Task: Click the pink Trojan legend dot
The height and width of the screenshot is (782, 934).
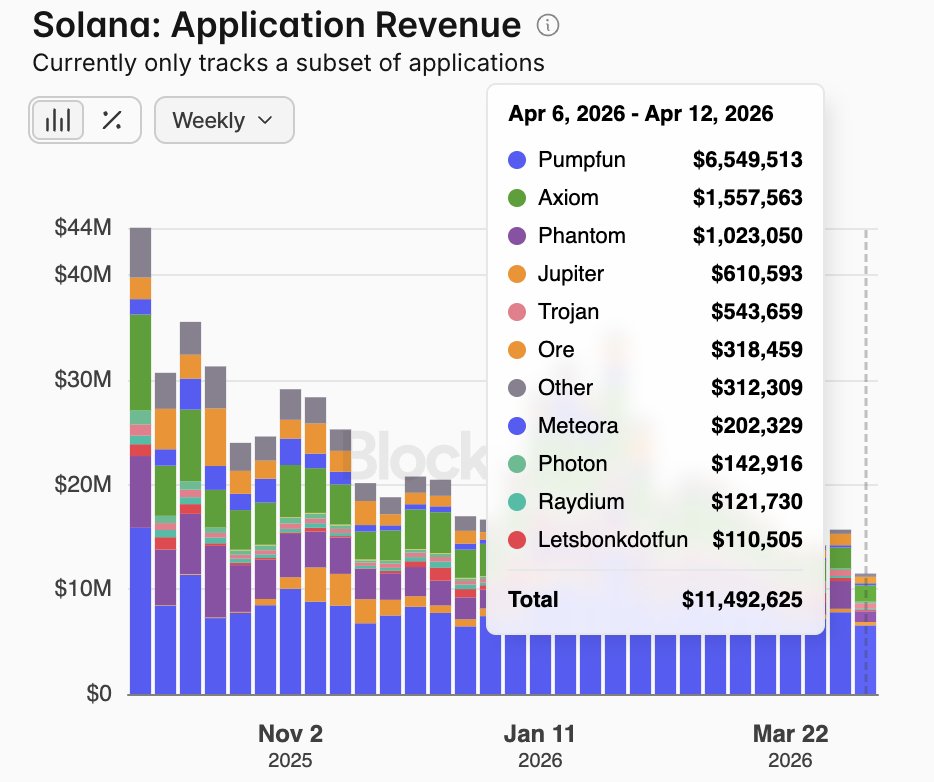Action: tap(517, 312)
